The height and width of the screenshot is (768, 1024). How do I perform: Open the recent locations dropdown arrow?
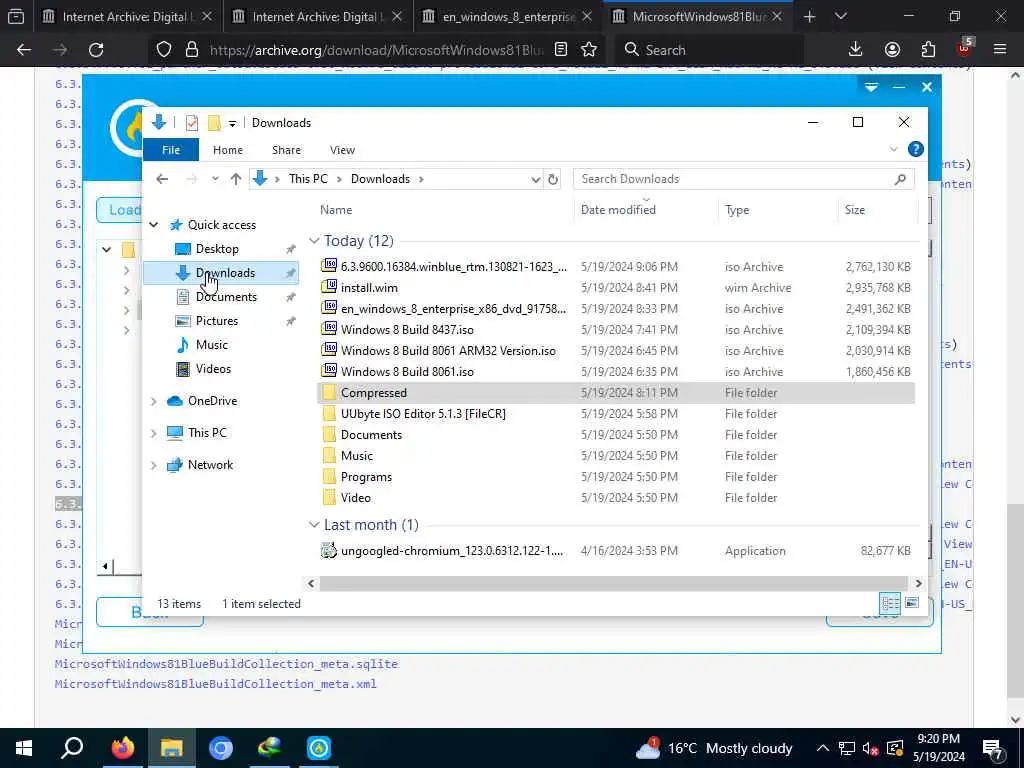click(x=215, y=179)
